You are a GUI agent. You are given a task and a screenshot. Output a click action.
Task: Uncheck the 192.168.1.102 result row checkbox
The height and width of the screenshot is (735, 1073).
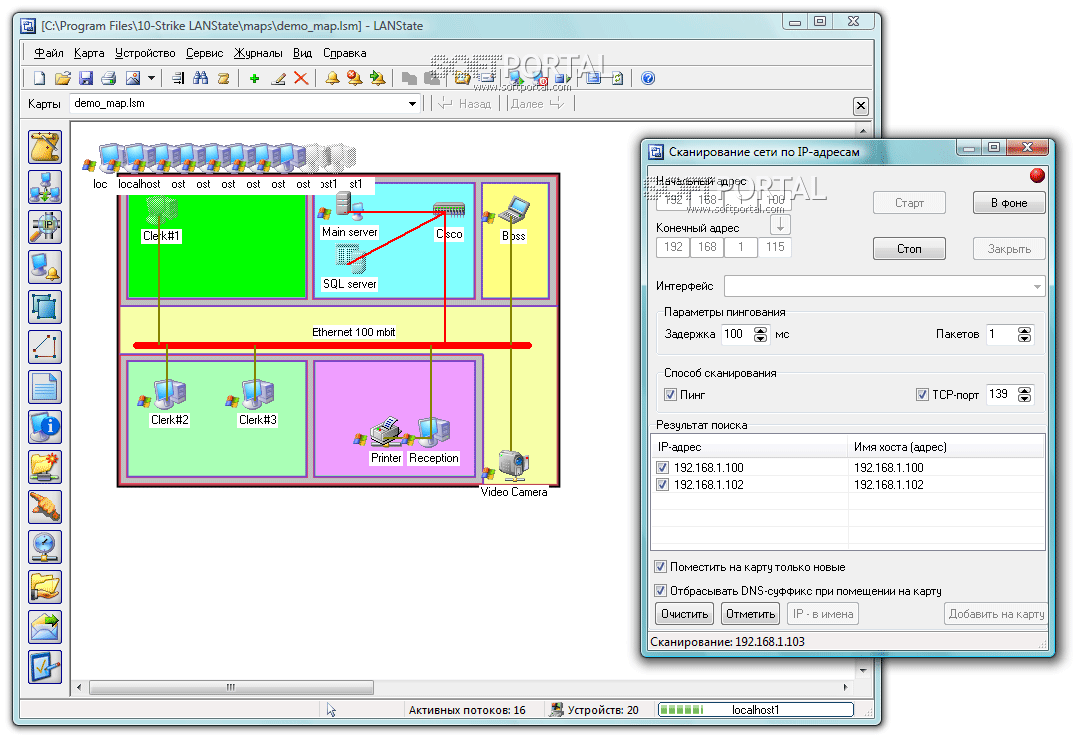[x=662, y=485]
